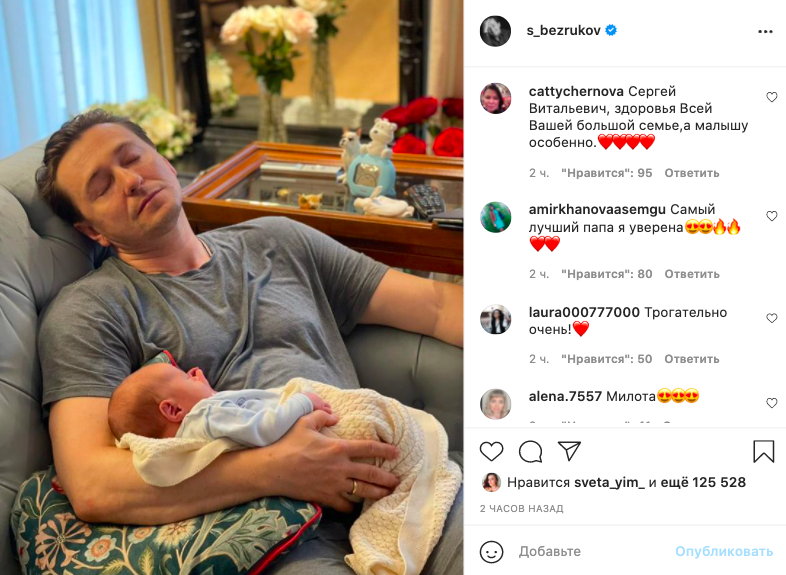Open the comment bubble icon
This screenshot has height=575, width=786.
pyautogui.click(x=530, y=452)
